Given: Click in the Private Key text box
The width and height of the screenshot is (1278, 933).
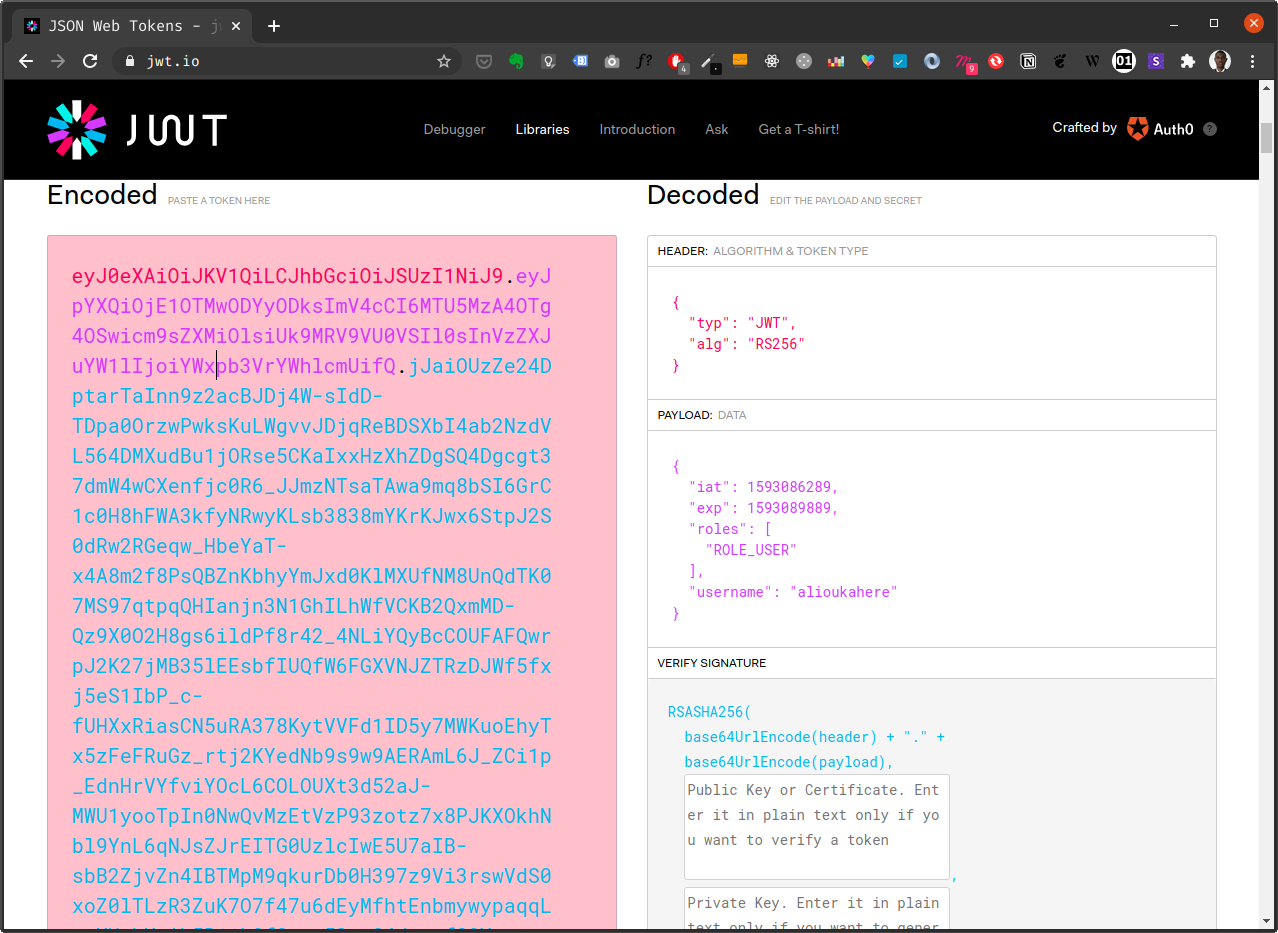Looking at the screenshot, I should 816,910.
